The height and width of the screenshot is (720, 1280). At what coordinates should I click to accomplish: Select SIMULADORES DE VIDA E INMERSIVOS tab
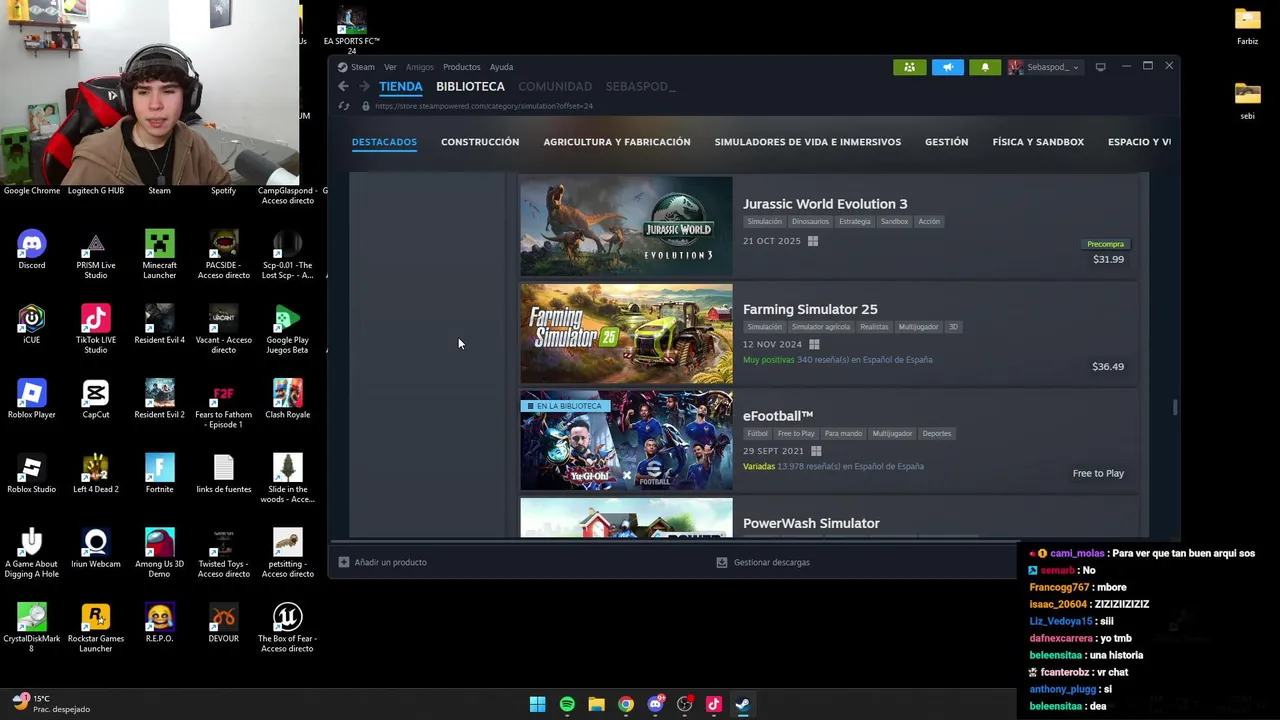808,142
